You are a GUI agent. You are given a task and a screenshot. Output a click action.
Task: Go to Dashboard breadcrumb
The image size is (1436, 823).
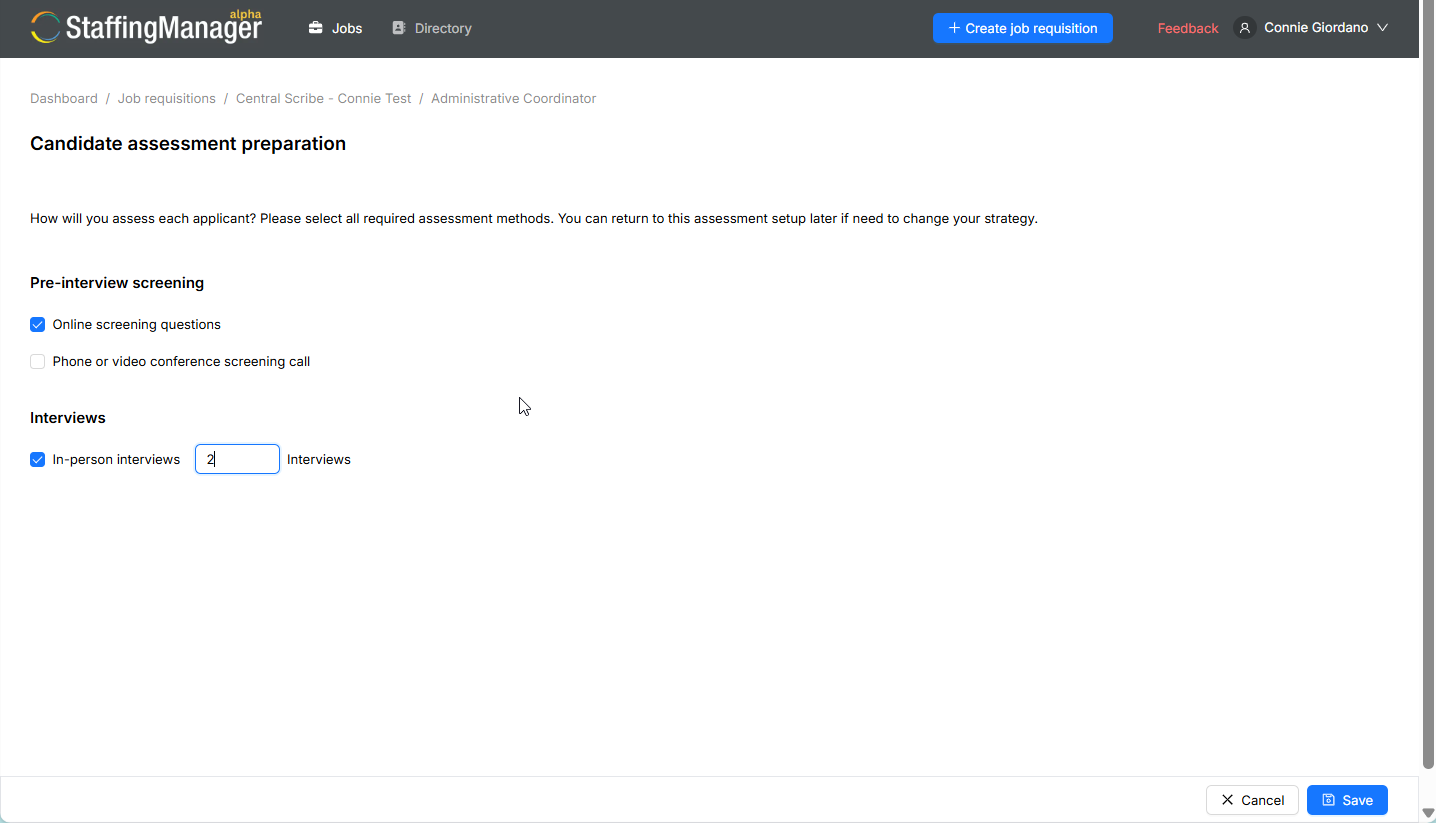[x=64, y=98]
